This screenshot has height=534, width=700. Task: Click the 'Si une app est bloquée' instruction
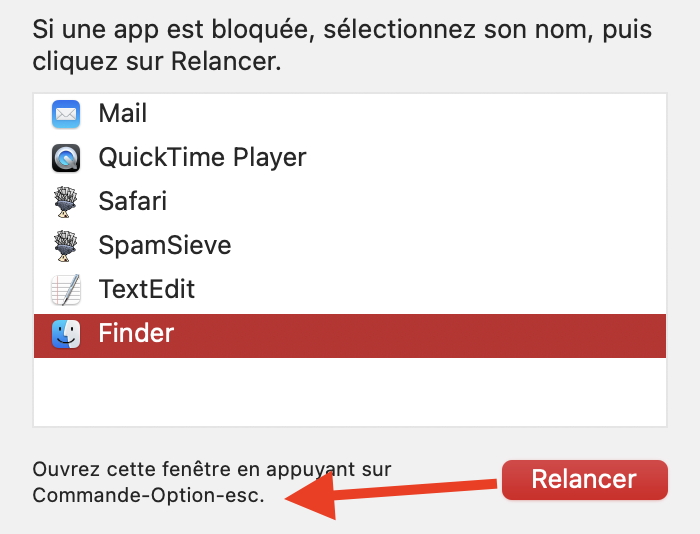click(169, 28)
